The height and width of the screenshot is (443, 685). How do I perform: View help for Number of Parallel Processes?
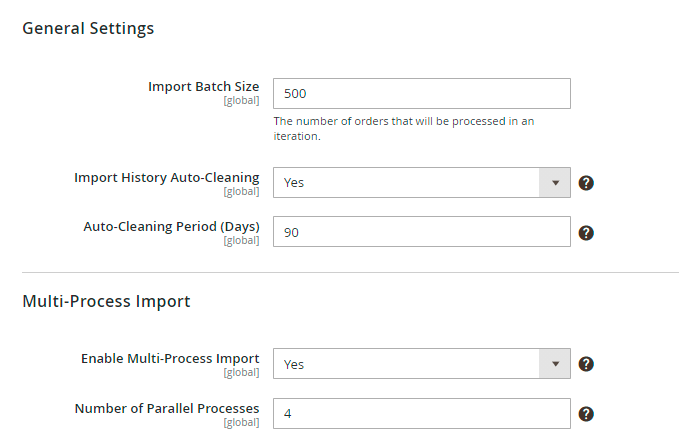[587, 414]
